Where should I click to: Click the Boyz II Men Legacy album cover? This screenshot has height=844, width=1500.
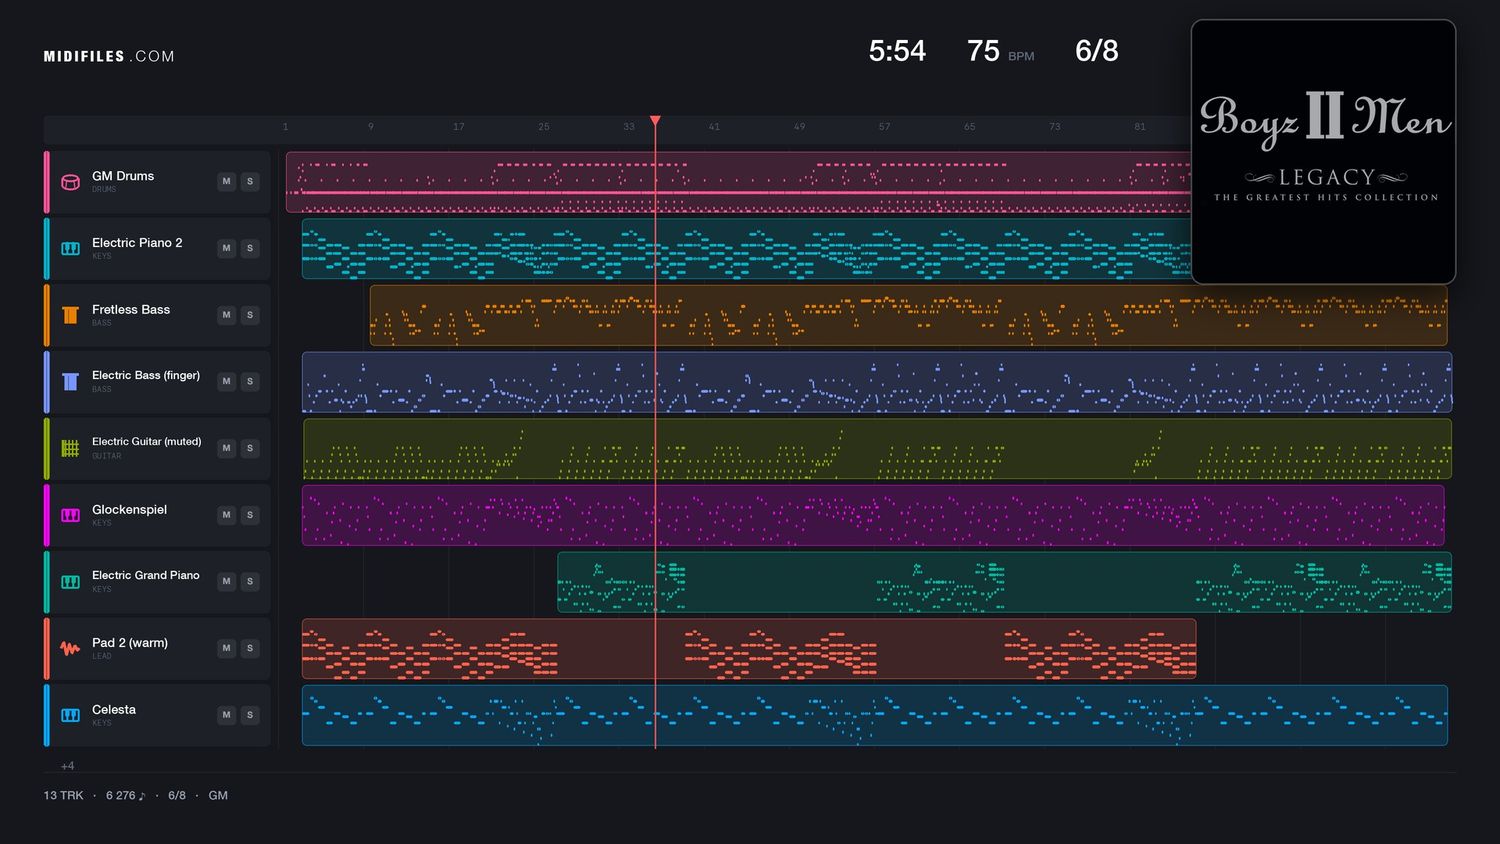pos(1323,152)
